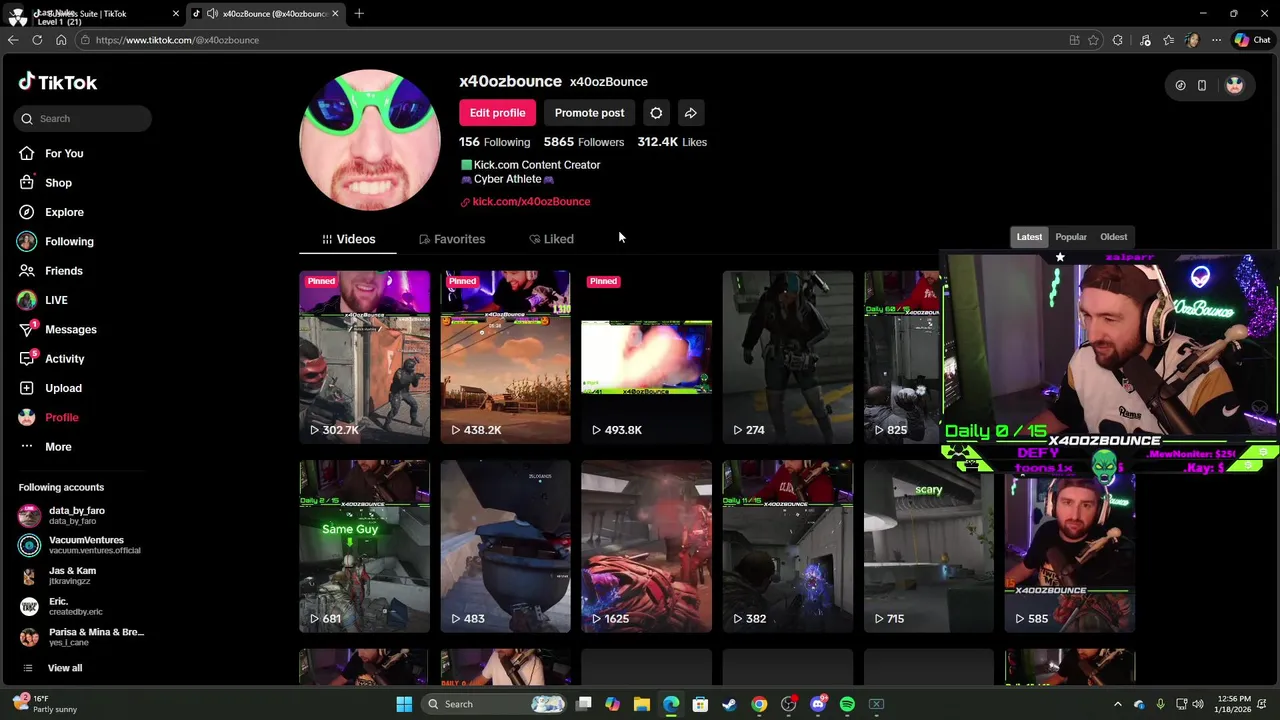
Task: Mute the x40ozBounce browser tab audio
Action: pos(212,14)
